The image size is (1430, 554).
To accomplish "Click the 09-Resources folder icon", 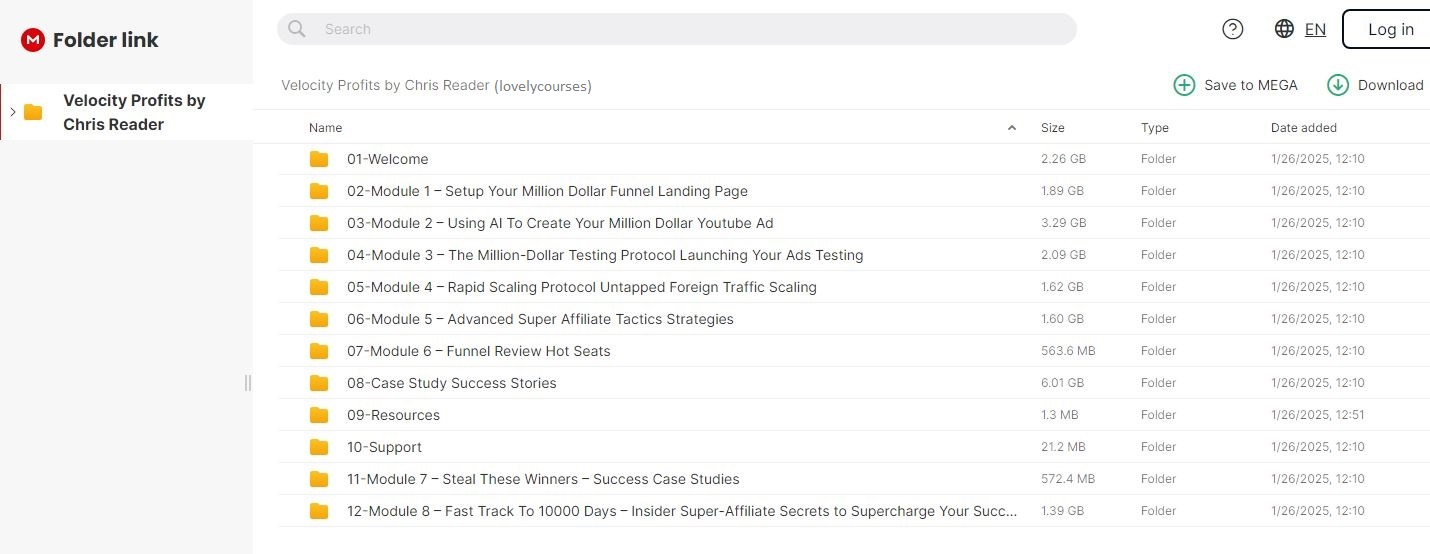I will [x=319, y=415].
